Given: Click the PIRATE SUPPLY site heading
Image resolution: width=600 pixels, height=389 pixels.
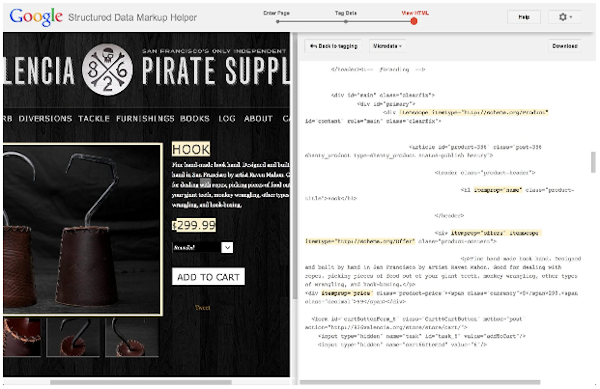Looking at the screenshot, I should [x=216, y=70].
